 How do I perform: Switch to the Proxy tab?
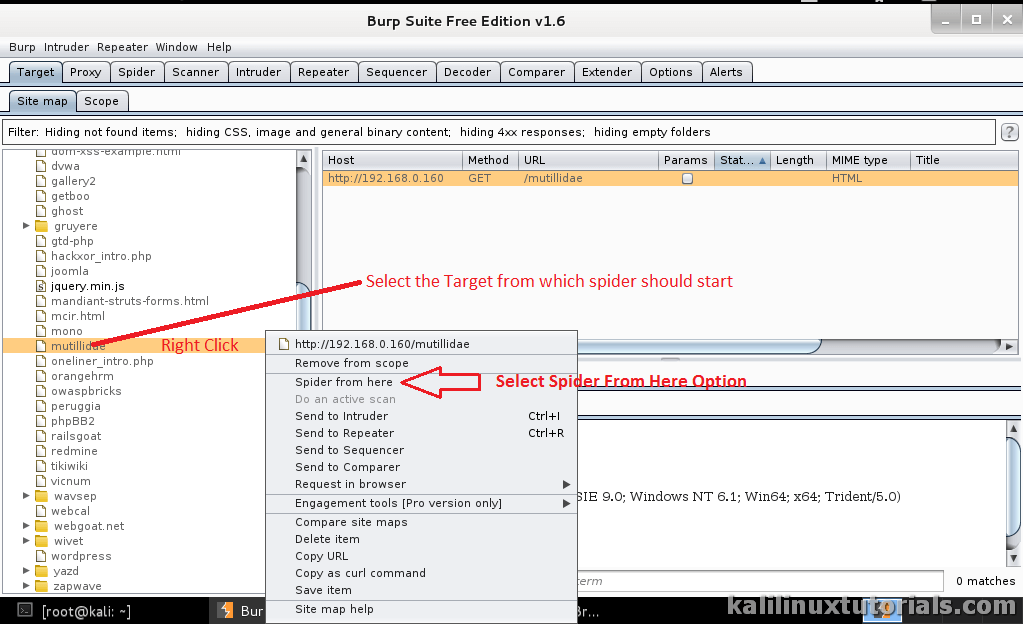click(85, 71)
